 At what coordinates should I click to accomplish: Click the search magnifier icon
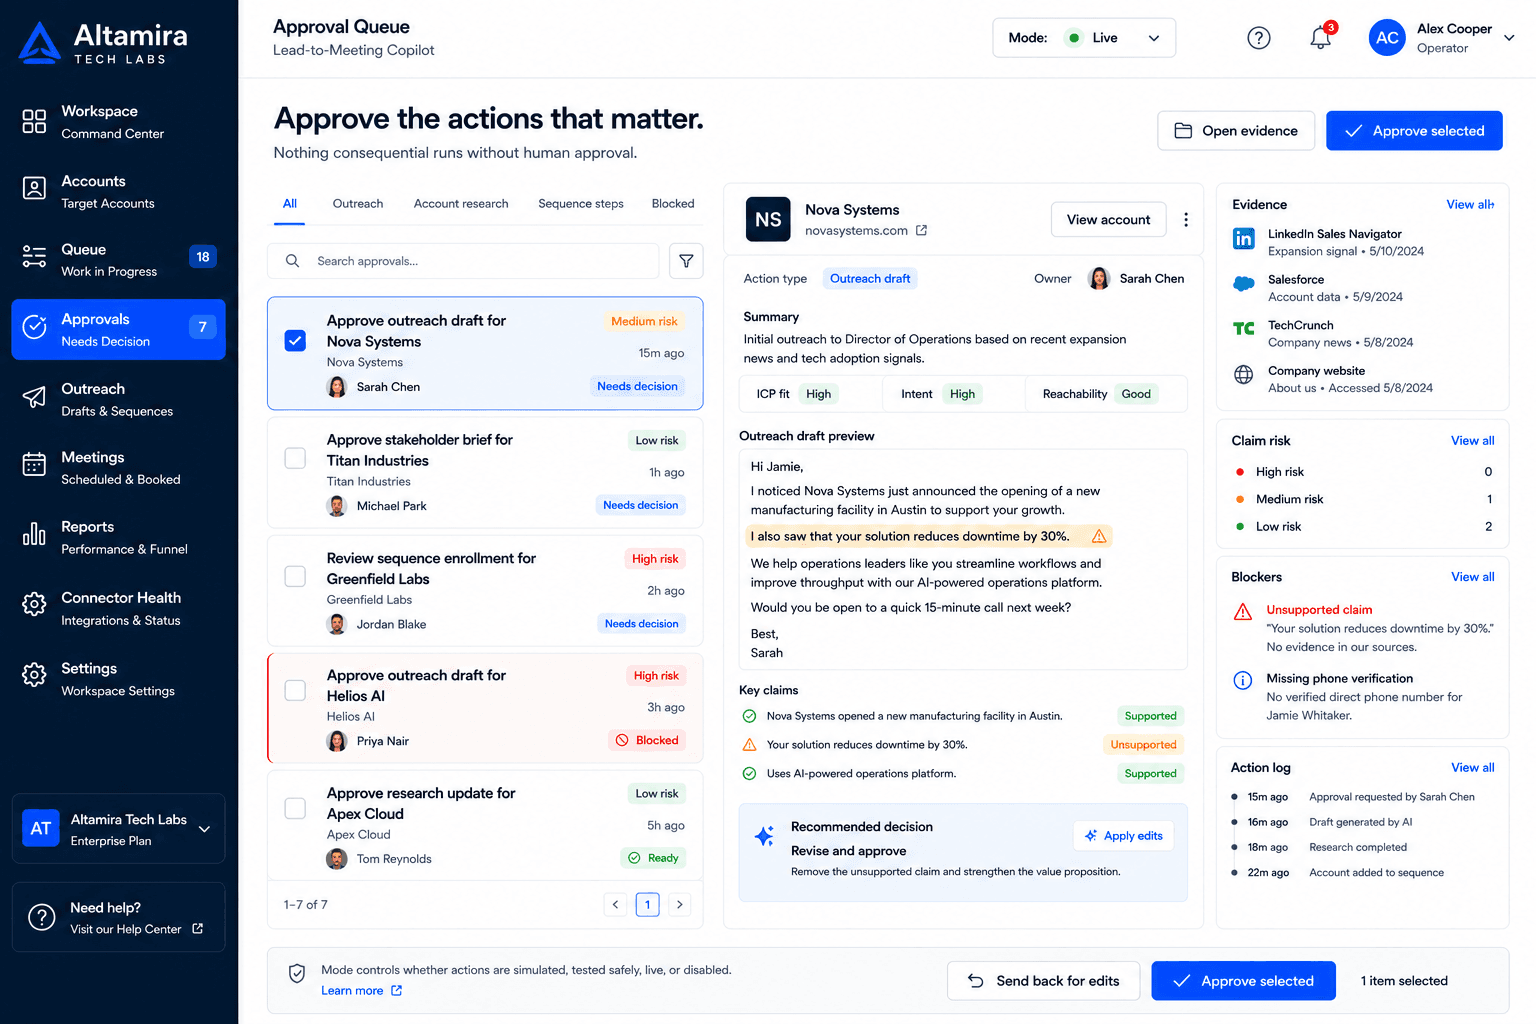pos(292,261)
